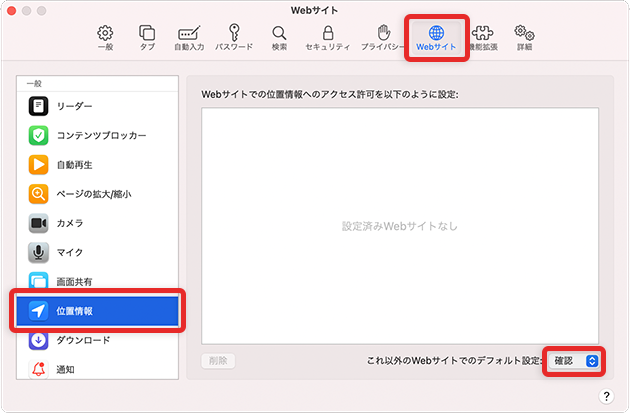Select 自動再生 in the sidebar
630x413 pixels.
coord(97,165)
